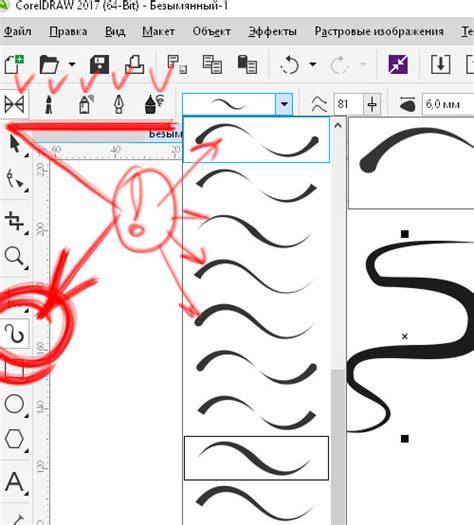The image size is (474, 525).
Task: Click the preset list scroll up arrow
Action: (338, 126)
